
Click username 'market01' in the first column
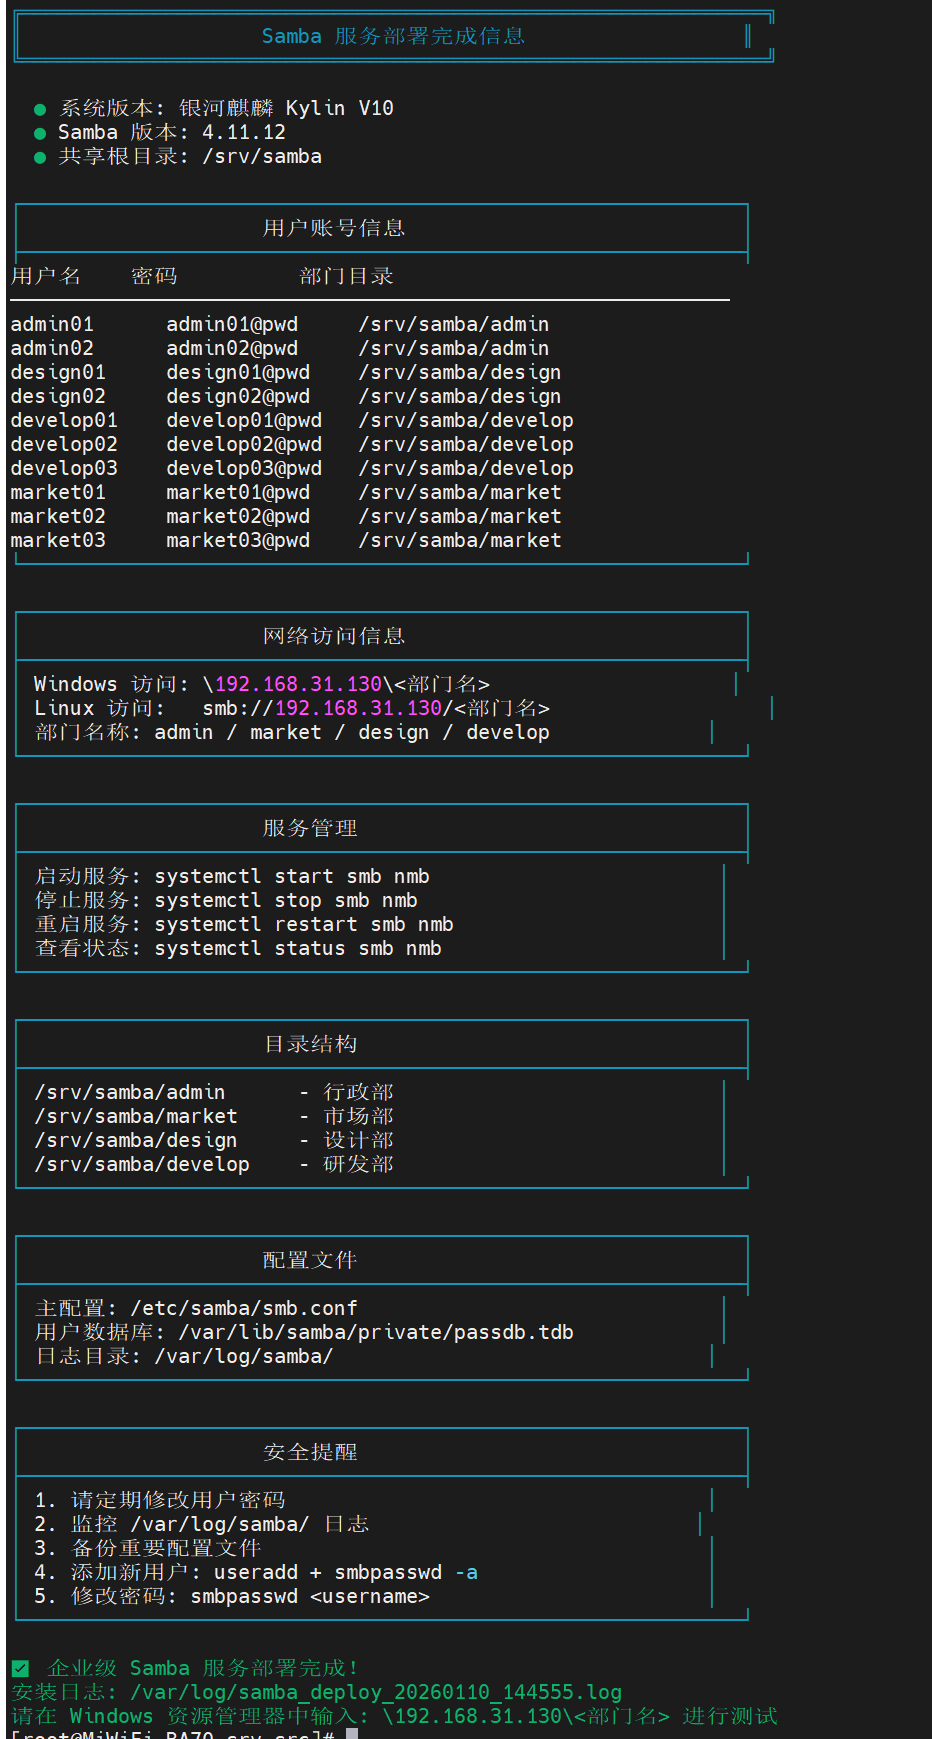pos(58,492)
